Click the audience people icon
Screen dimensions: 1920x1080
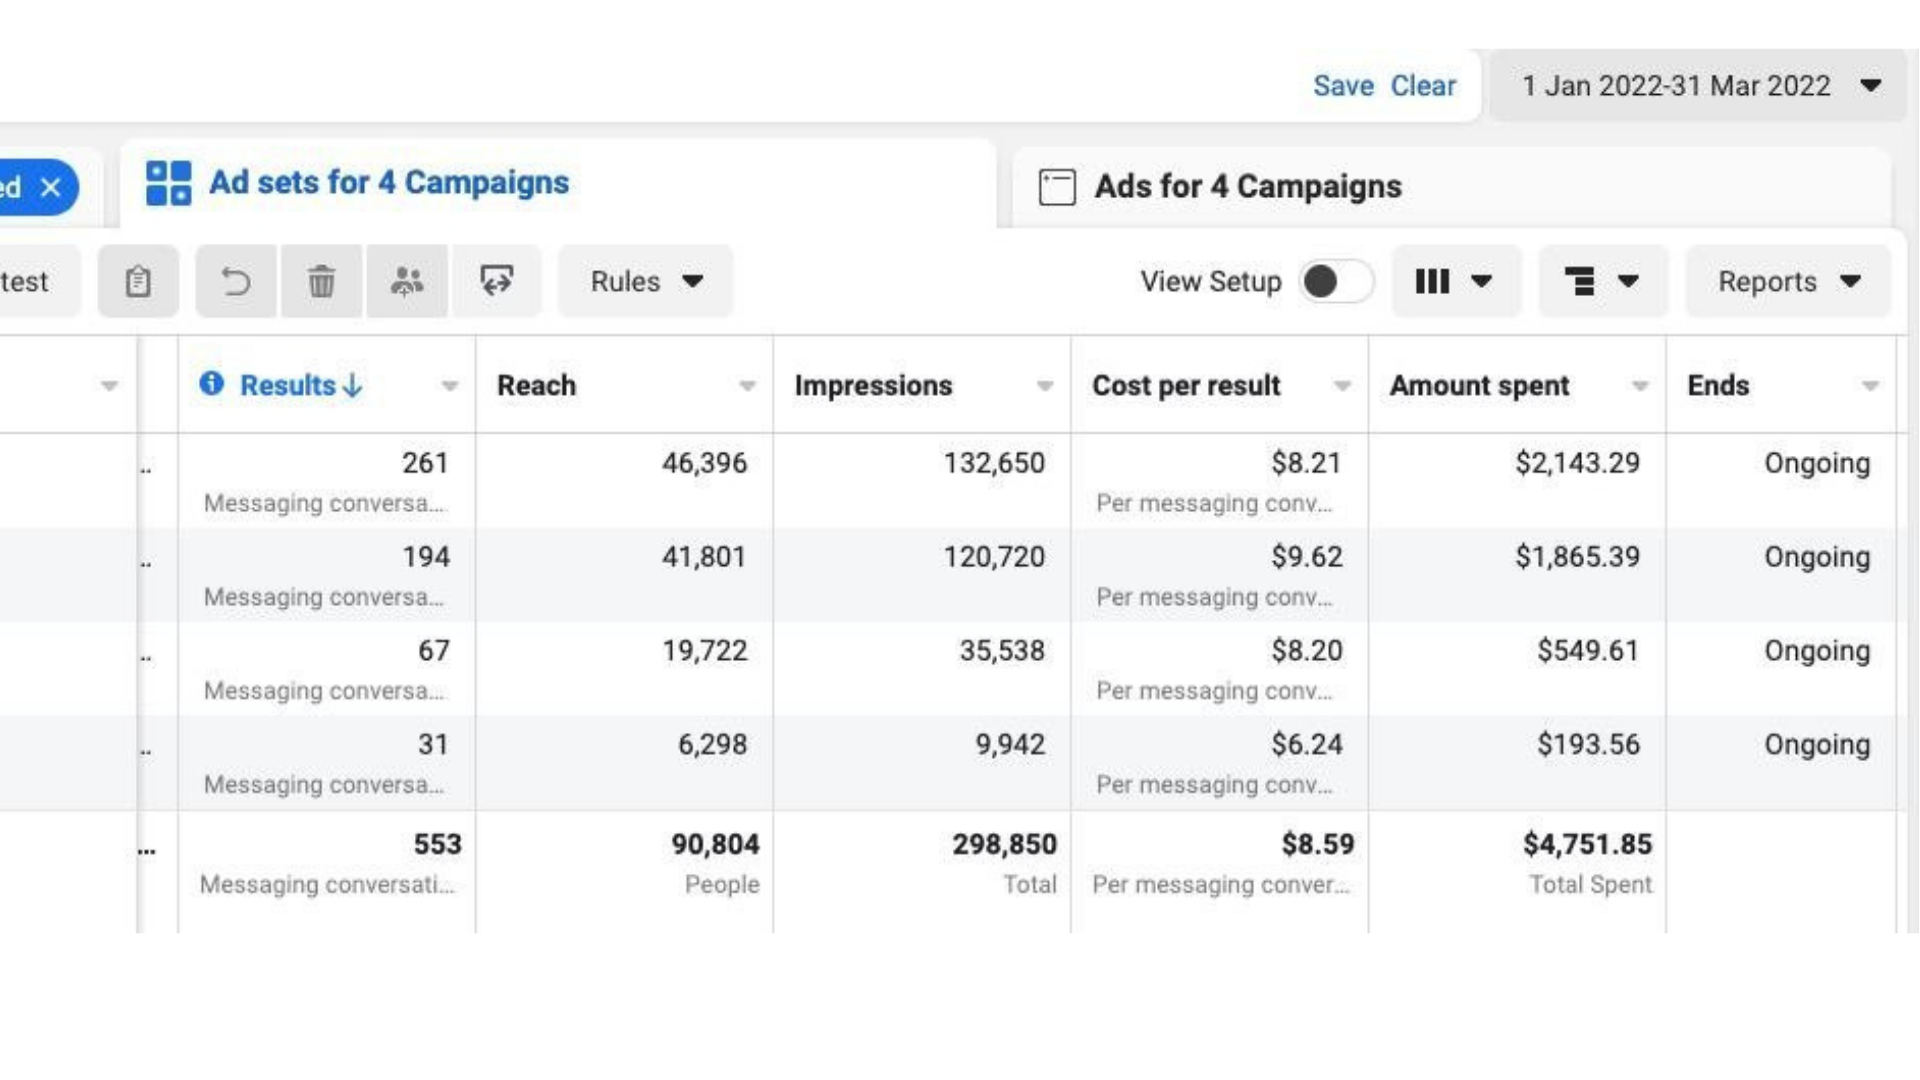pyautogui.click(x=406, y=282)
